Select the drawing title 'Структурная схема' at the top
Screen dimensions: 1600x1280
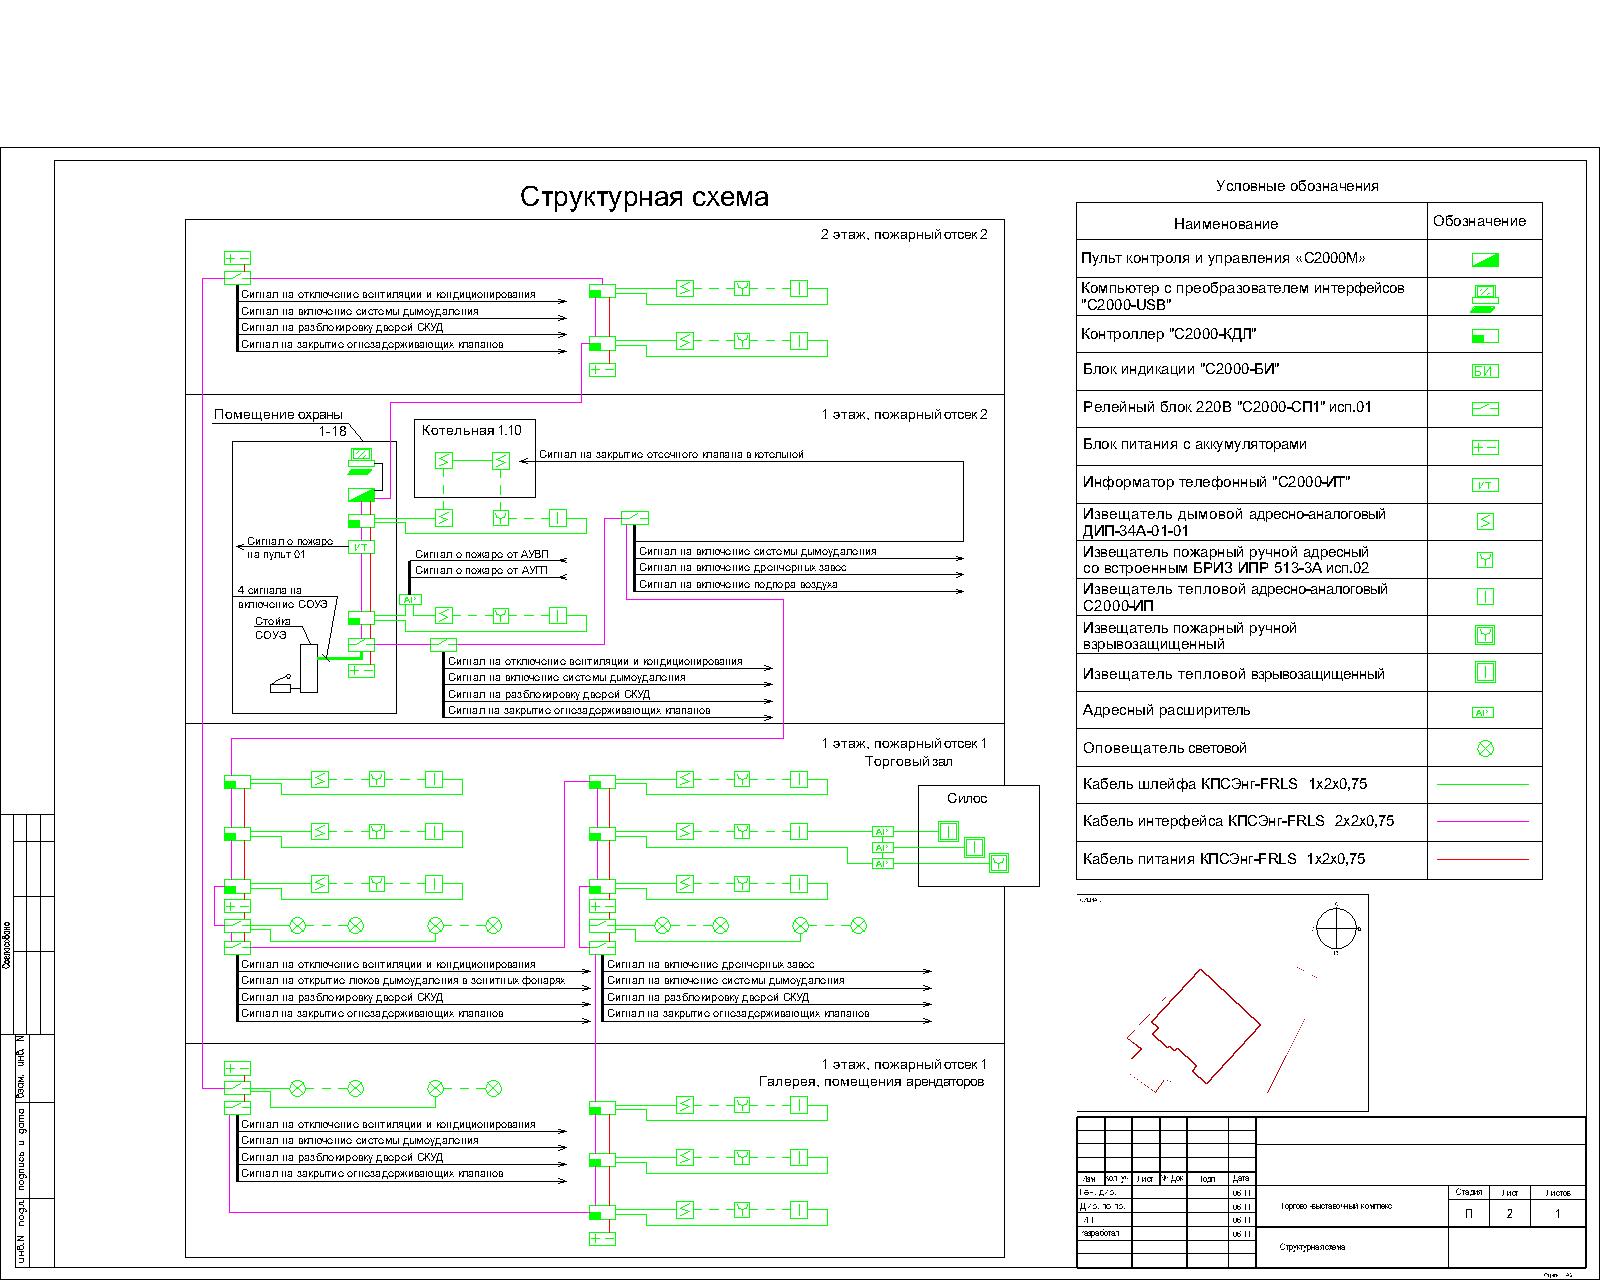644,196
